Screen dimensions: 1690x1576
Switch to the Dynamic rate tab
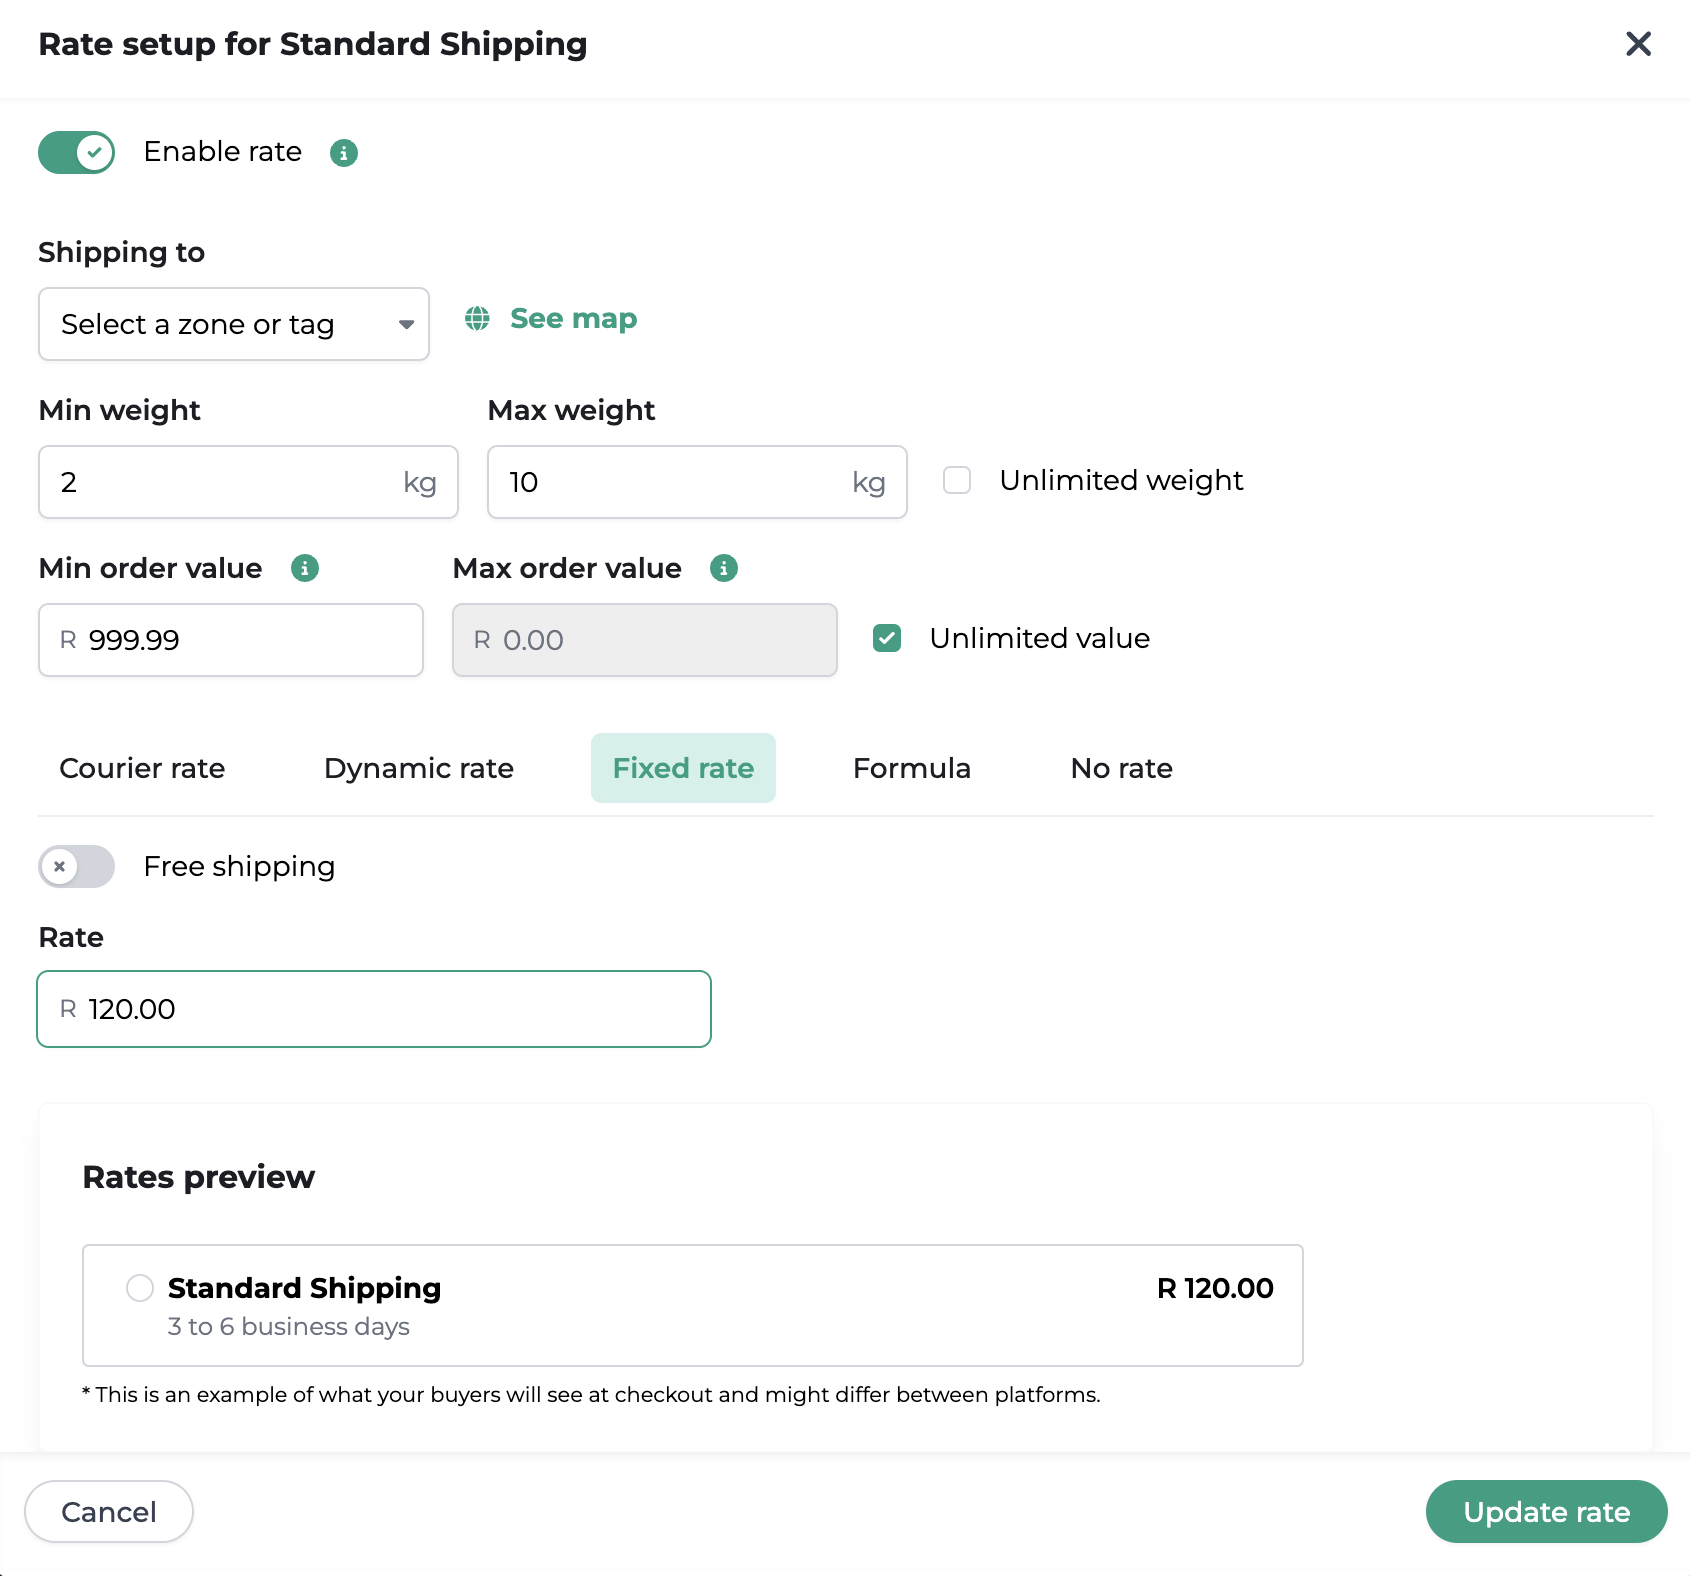[x=419, y=768]
